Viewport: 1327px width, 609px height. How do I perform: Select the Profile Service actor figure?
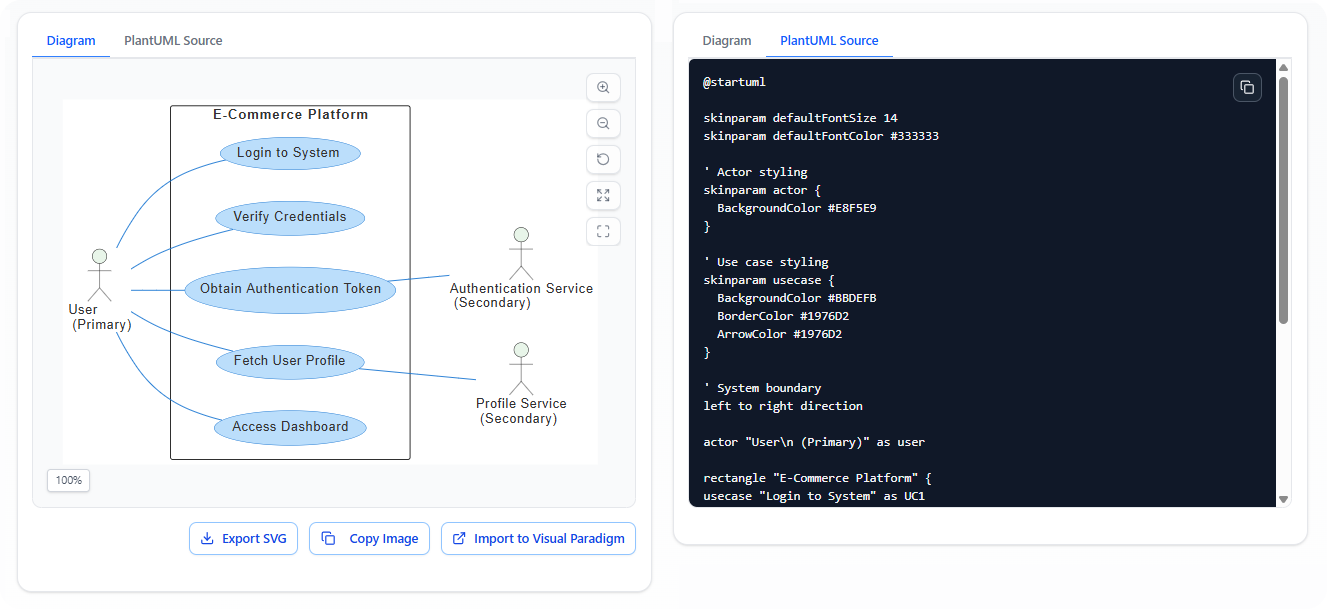click(x=520, y=368)
